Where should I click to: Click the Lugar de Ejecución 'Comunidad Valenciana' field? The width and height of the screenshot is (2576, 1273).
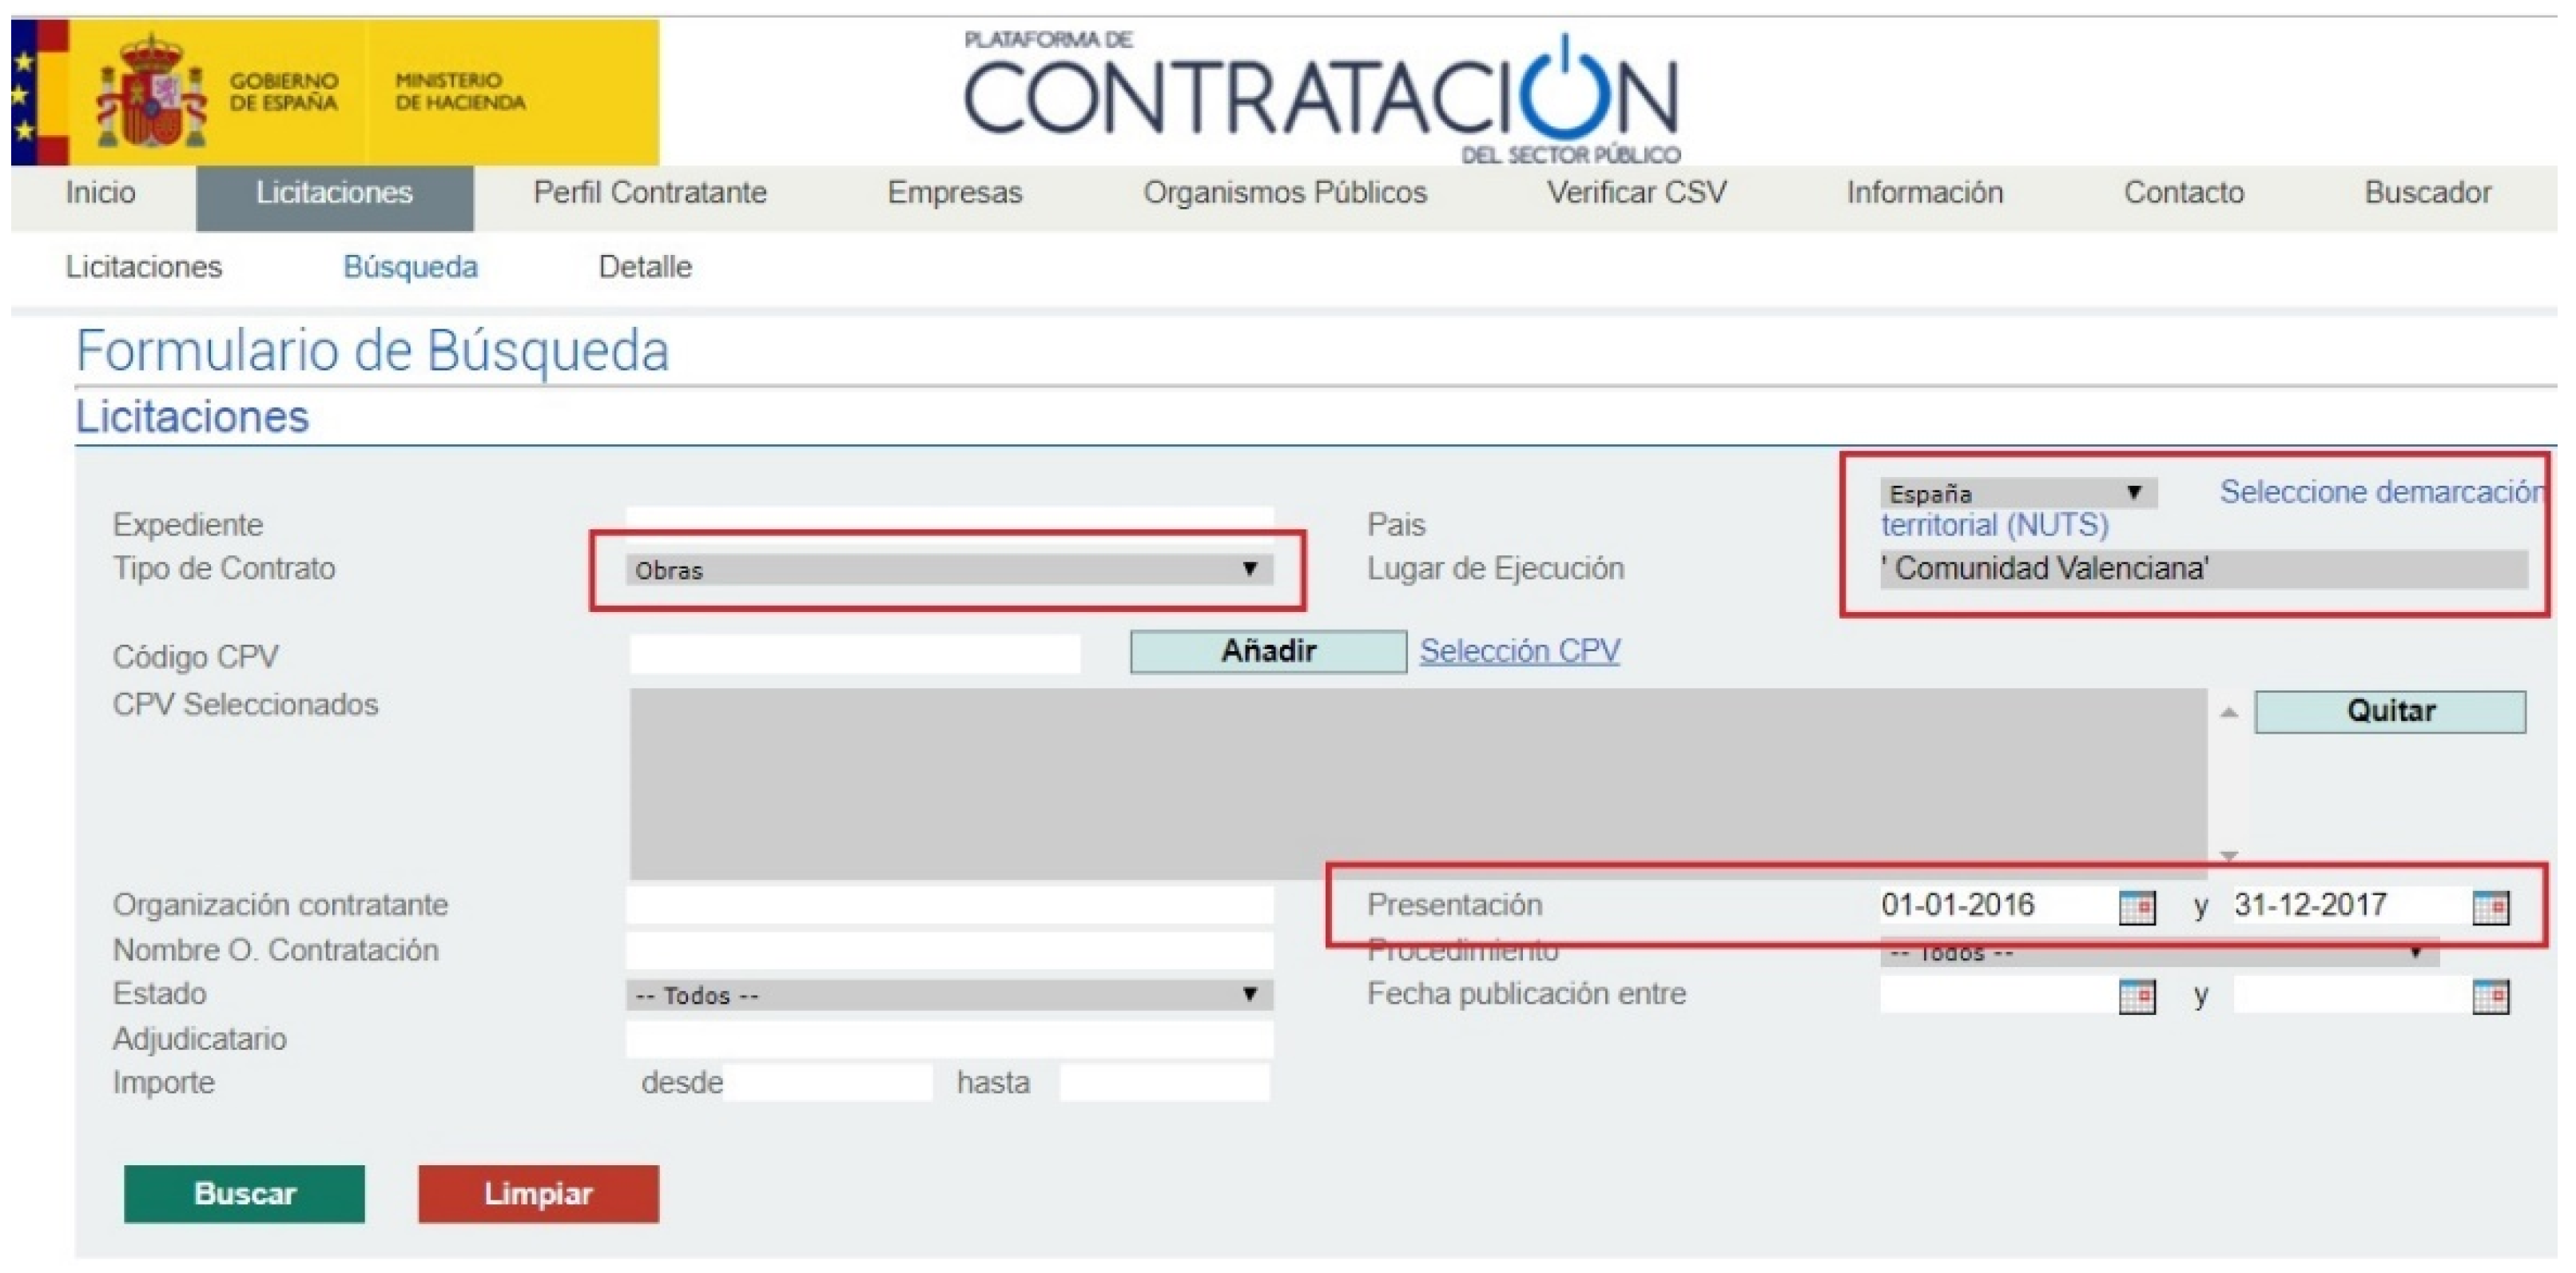2203,569
